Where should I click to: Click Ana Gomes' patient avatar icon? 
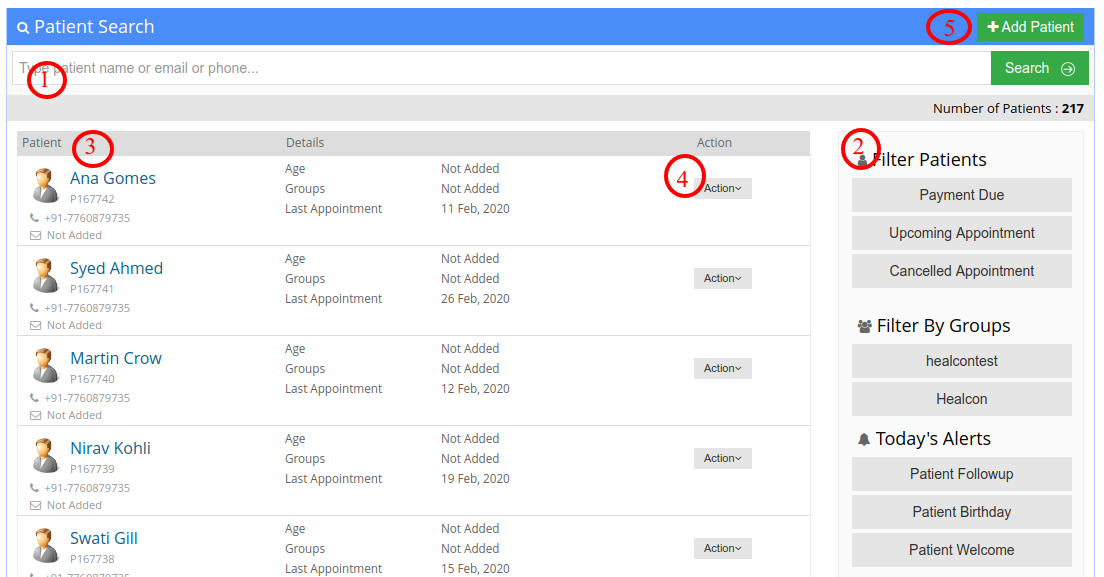point(46,185)
